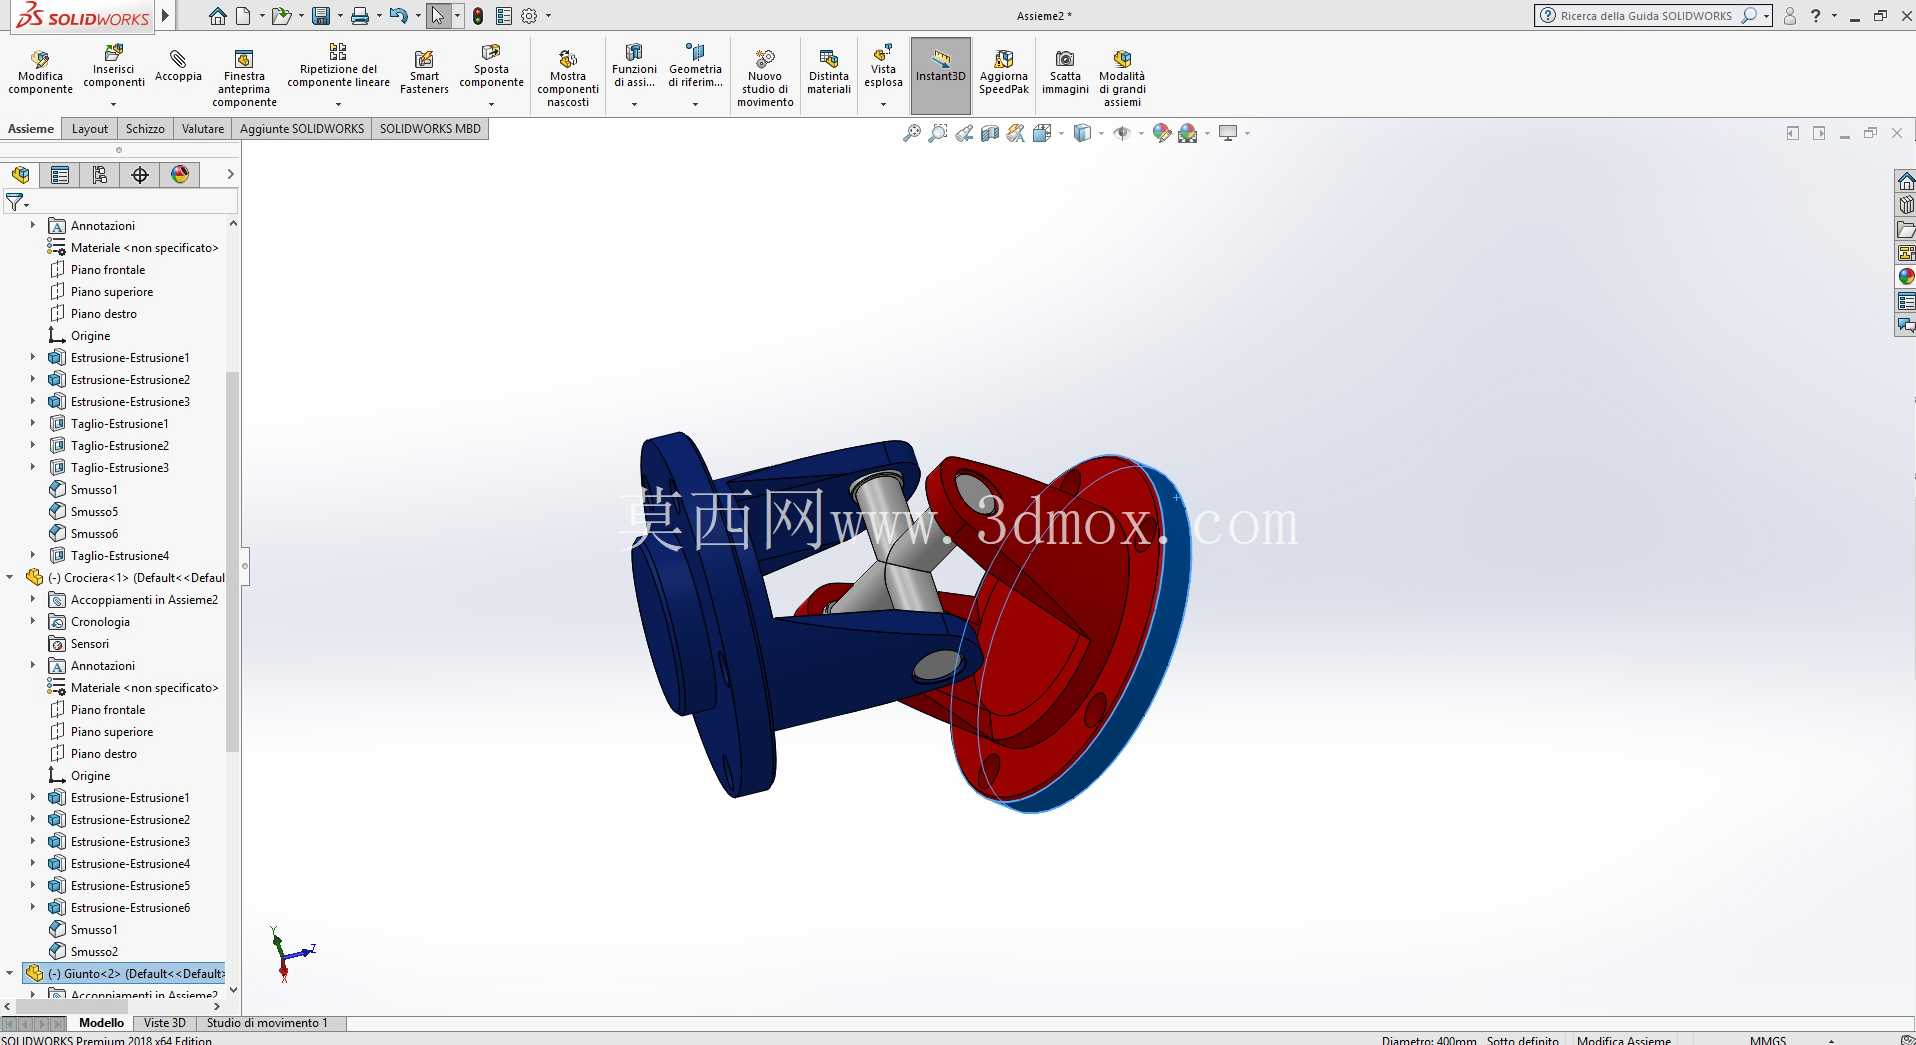Switch to Viste 3D bottom tab

pos(165,1023)
